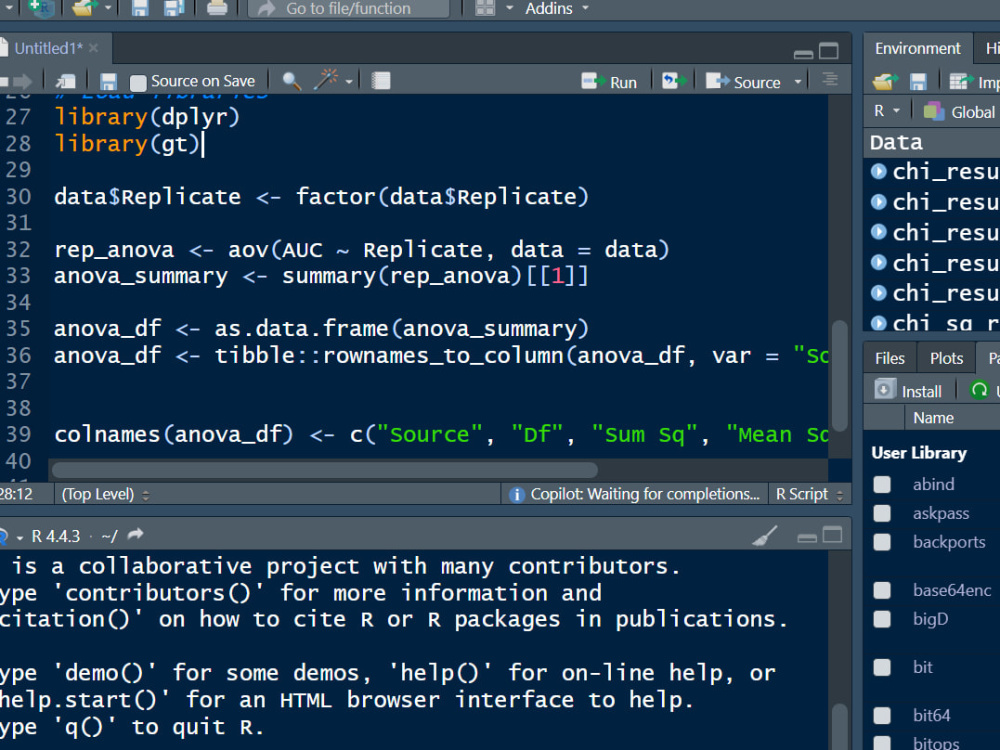This screenshot has height=750, width=1000.
Task: Focus the Go to file/function field
Action: pos(348,8)
